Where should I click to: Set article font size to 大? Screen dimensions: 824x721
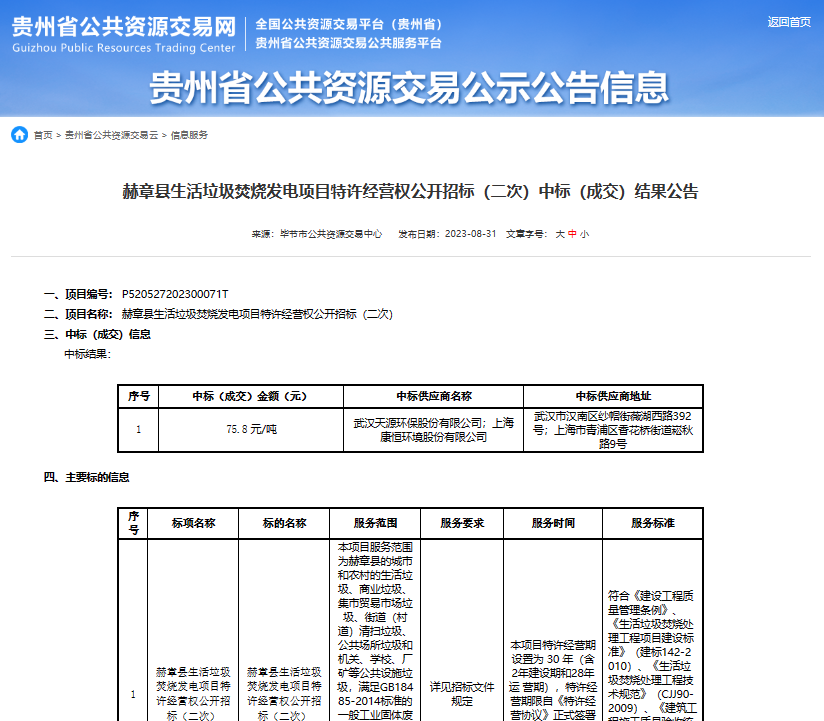(x=560, y=234)
